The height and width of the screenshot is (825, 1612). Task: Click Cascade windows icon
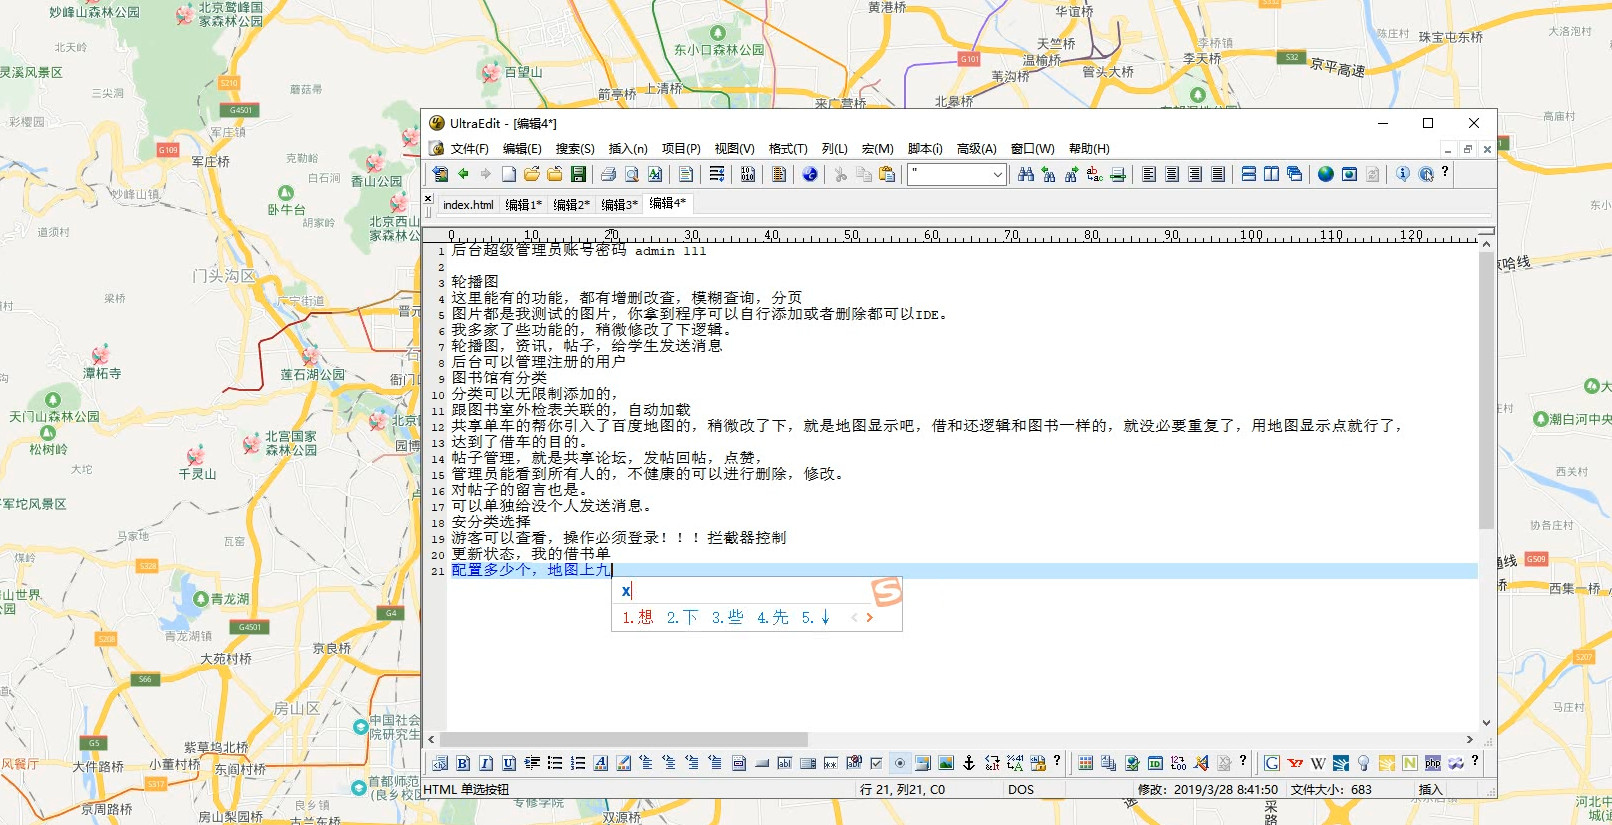[x=1295, y=174]
